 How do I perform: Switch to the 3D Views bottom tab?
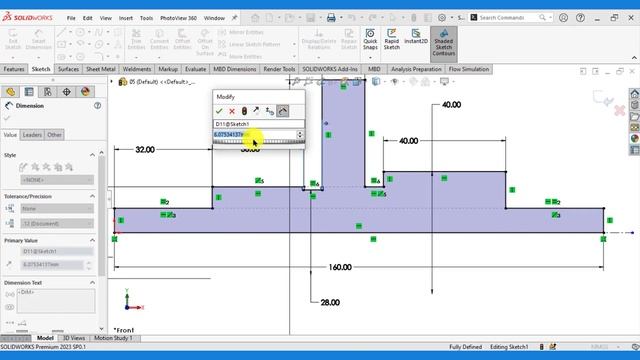coord(73,338)
